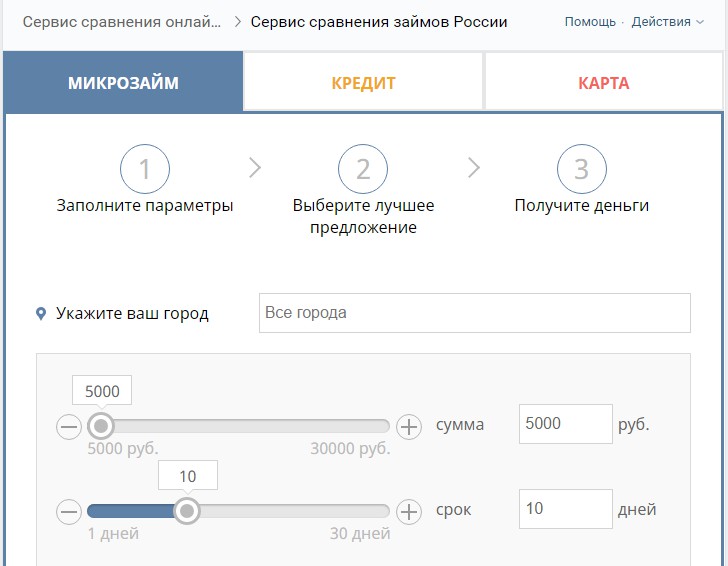728x566 pixels.
Task: Click the city location pin icon
Action: tap(41, 314)
